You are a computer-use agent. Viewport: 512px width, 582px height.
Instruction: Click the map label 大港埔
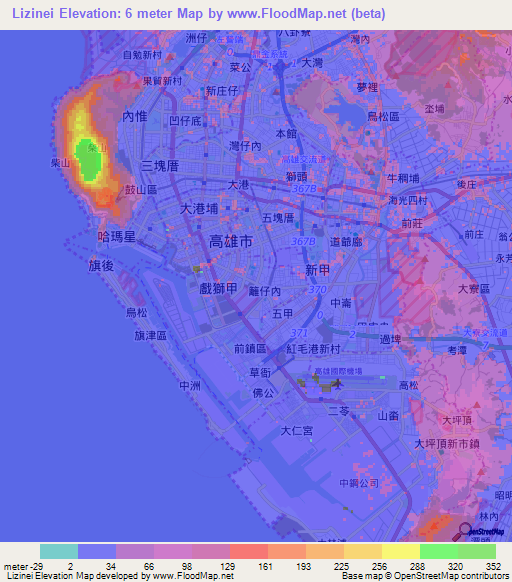pos(199,209)
